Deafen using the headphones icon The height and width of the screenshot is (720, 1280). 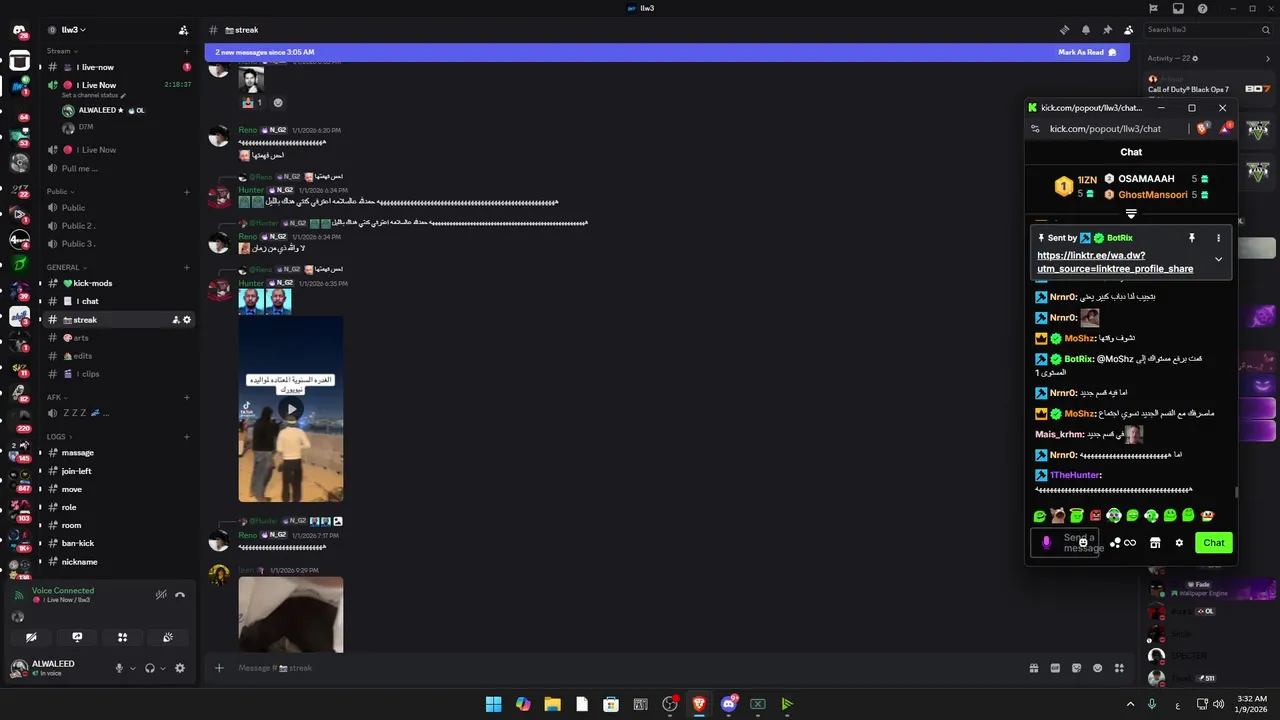[x=150, y=668]
